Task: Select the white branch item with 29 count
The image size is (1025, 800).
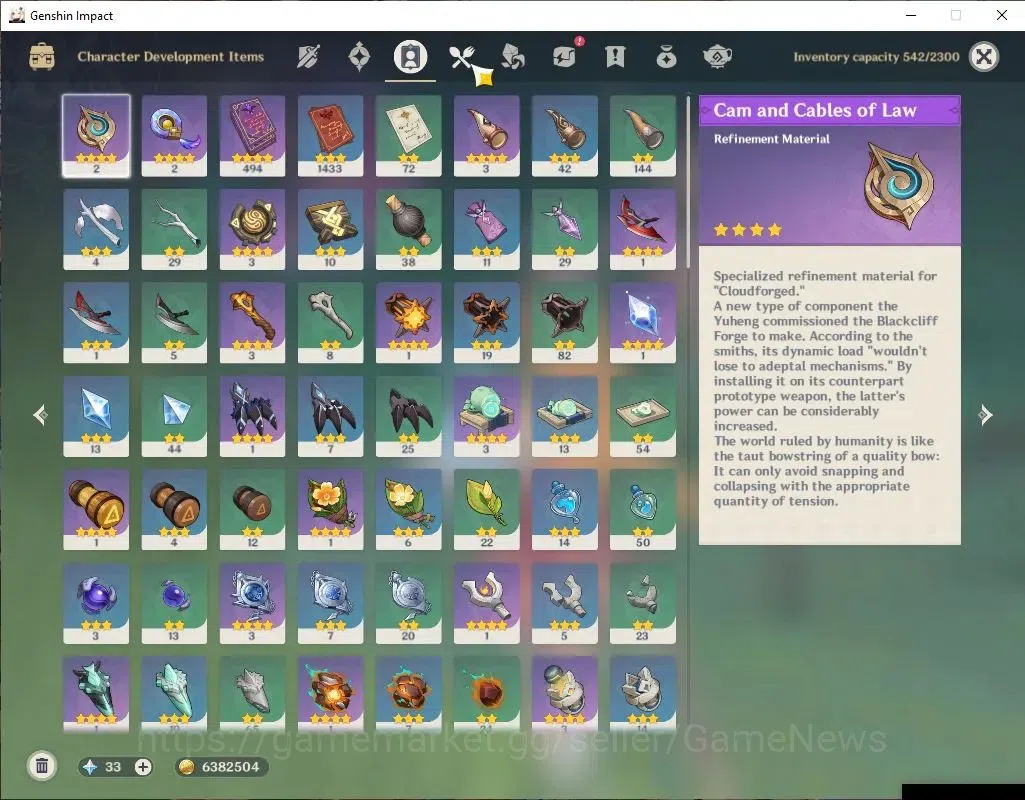Action: click(x=174, y=229)
